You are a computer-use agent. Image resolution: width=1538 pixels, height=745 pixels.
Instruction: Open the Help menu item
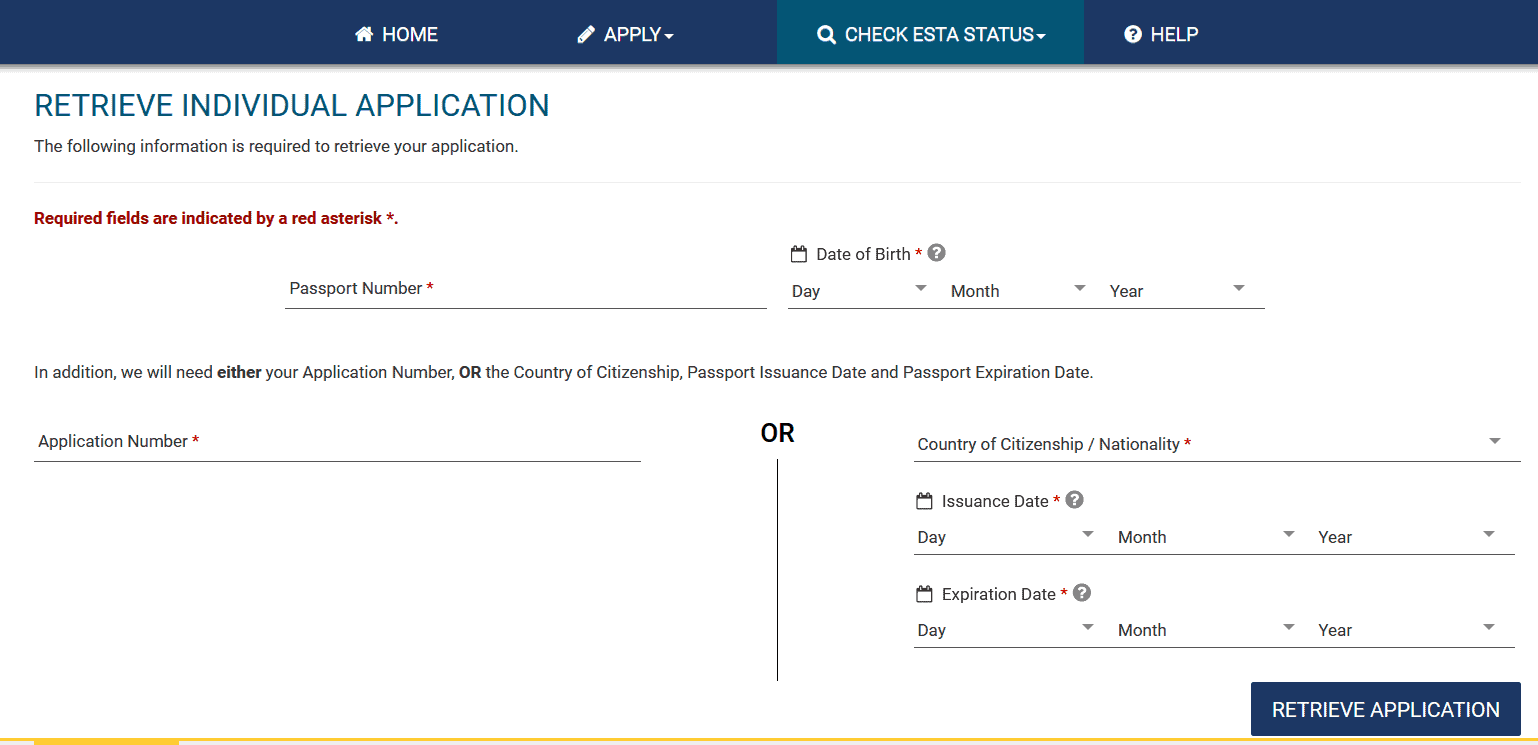coord(1161,35)
